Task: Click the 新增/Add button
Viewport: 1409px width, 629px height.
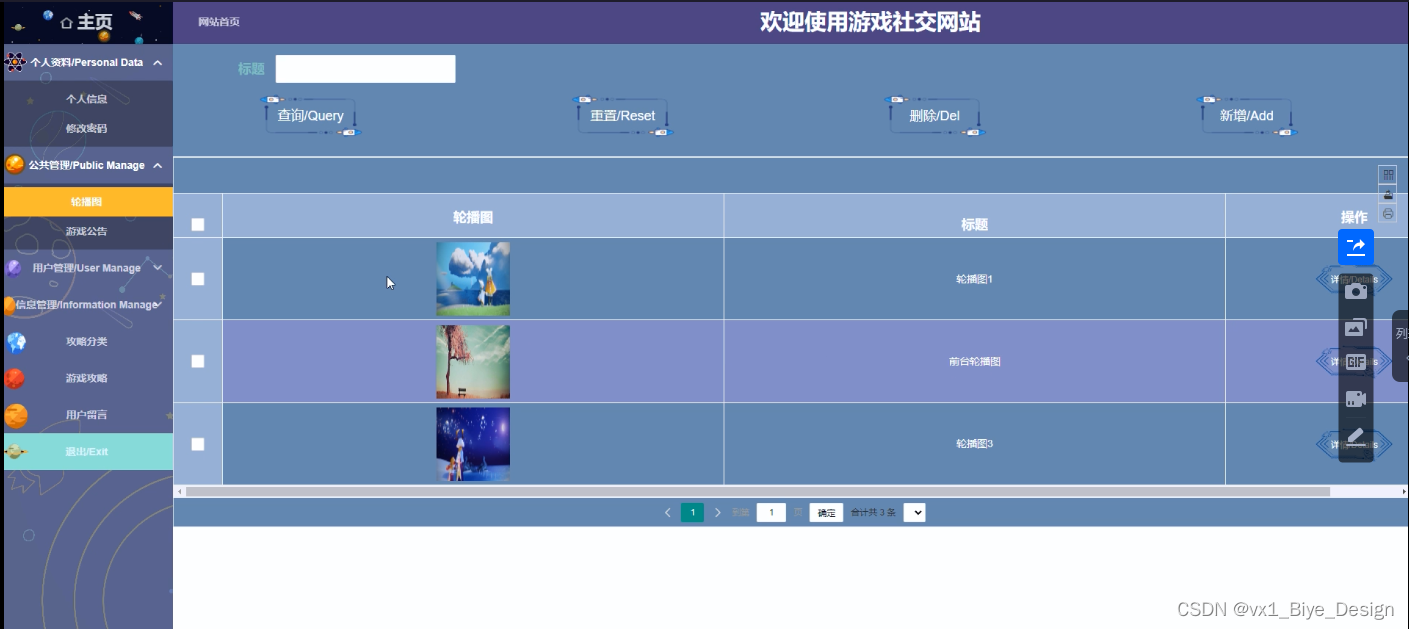Action: point(1247,116)
